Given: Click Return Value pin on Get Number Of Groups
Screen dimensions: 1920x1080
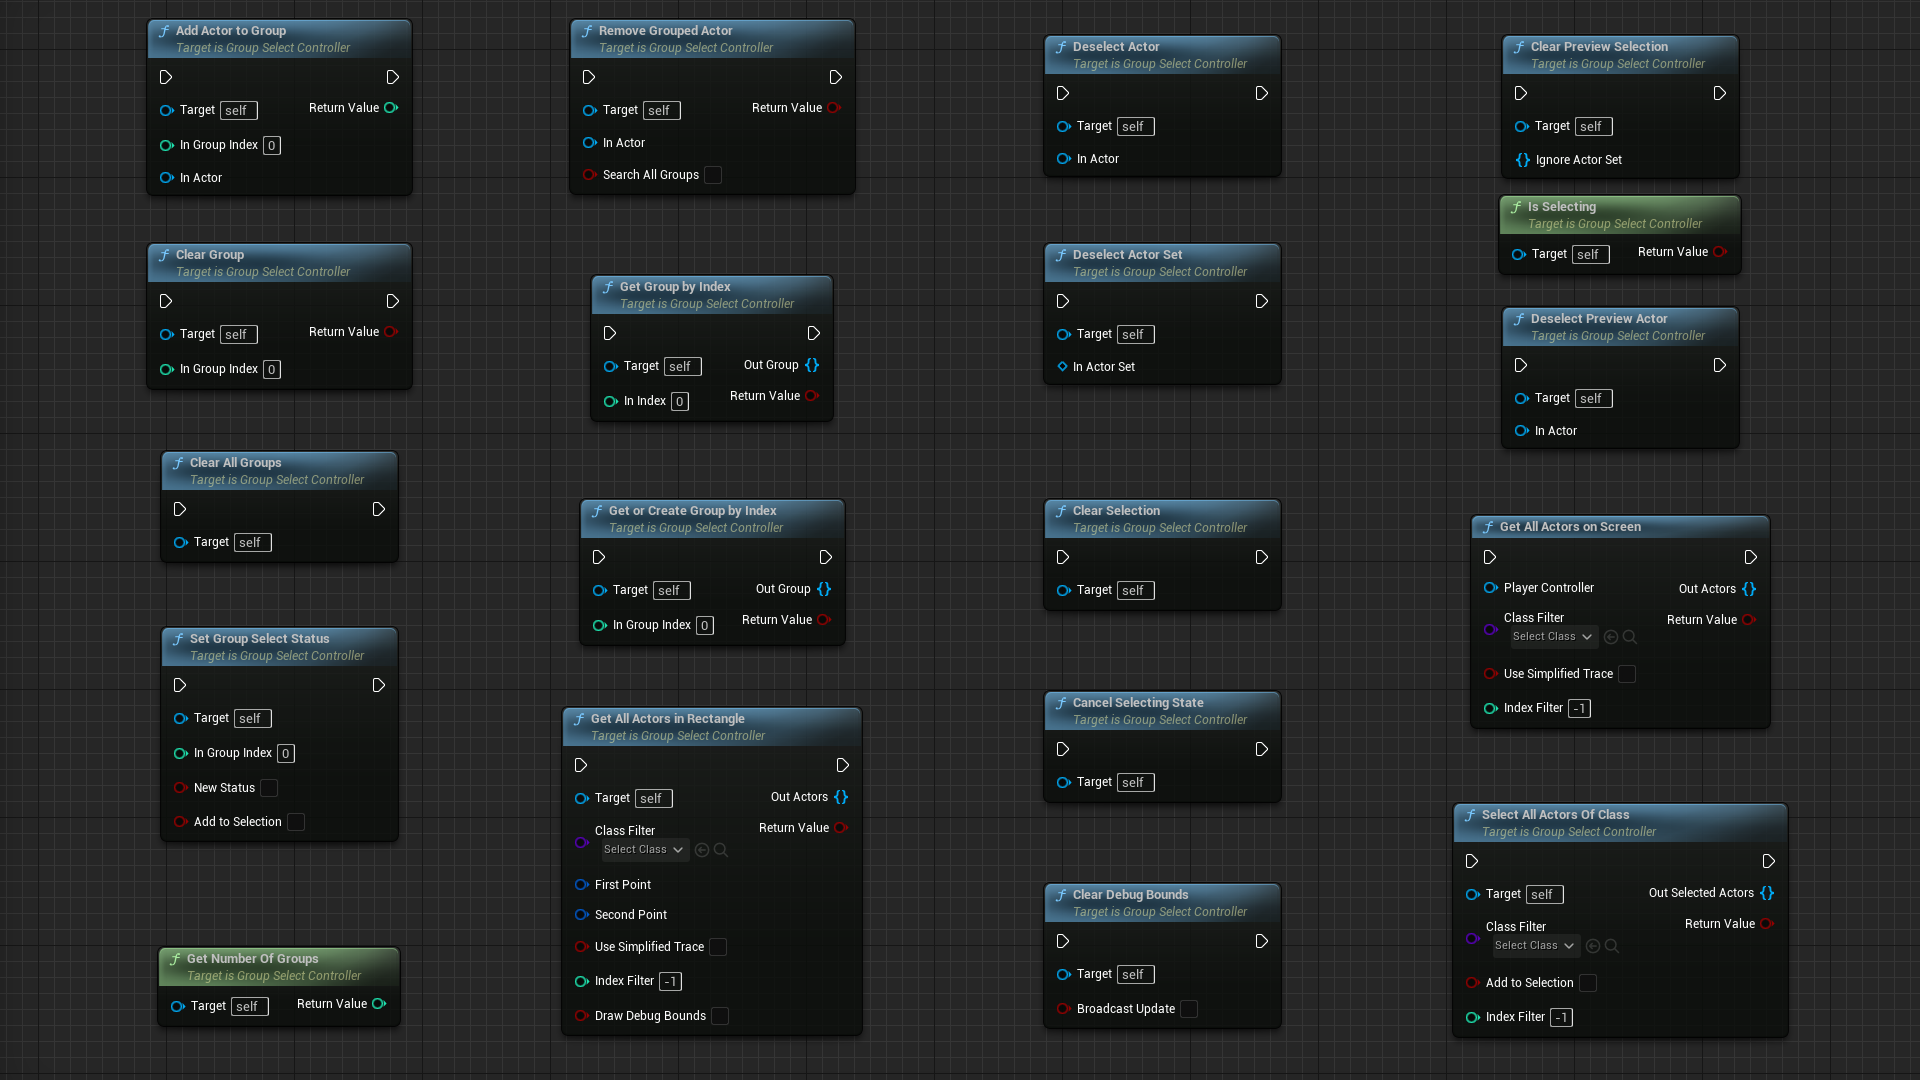Looking at the screenshot, I should (x=379, y=1004).
